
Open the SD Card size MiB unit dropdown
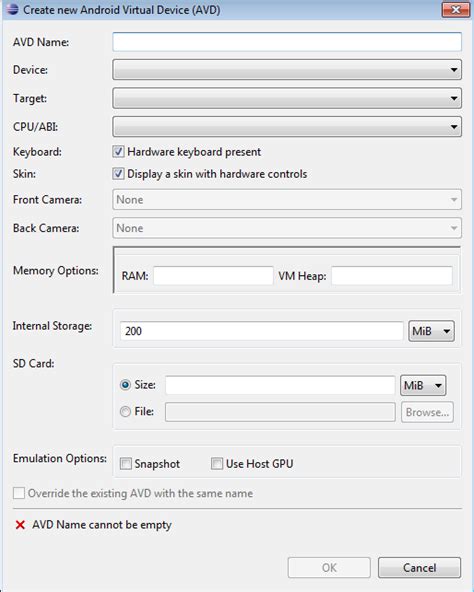(x=423, y=385)
